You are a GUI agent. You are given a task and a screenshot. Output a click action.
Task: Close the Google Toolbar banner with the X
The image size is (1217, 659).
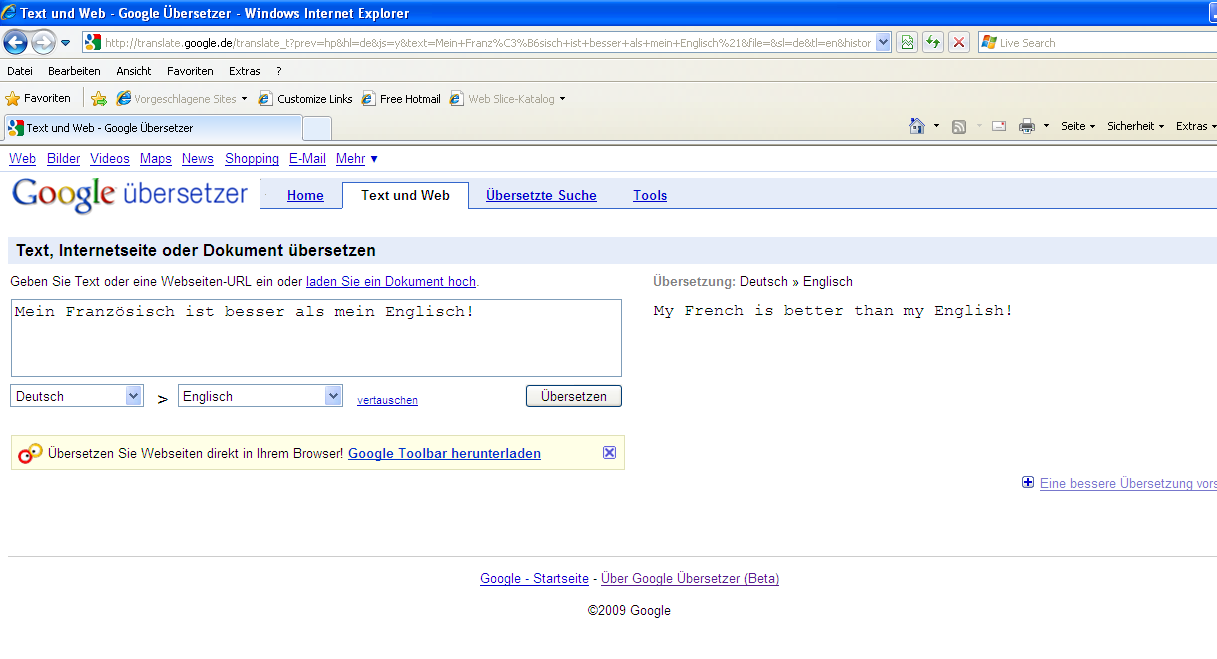(609, 453)
